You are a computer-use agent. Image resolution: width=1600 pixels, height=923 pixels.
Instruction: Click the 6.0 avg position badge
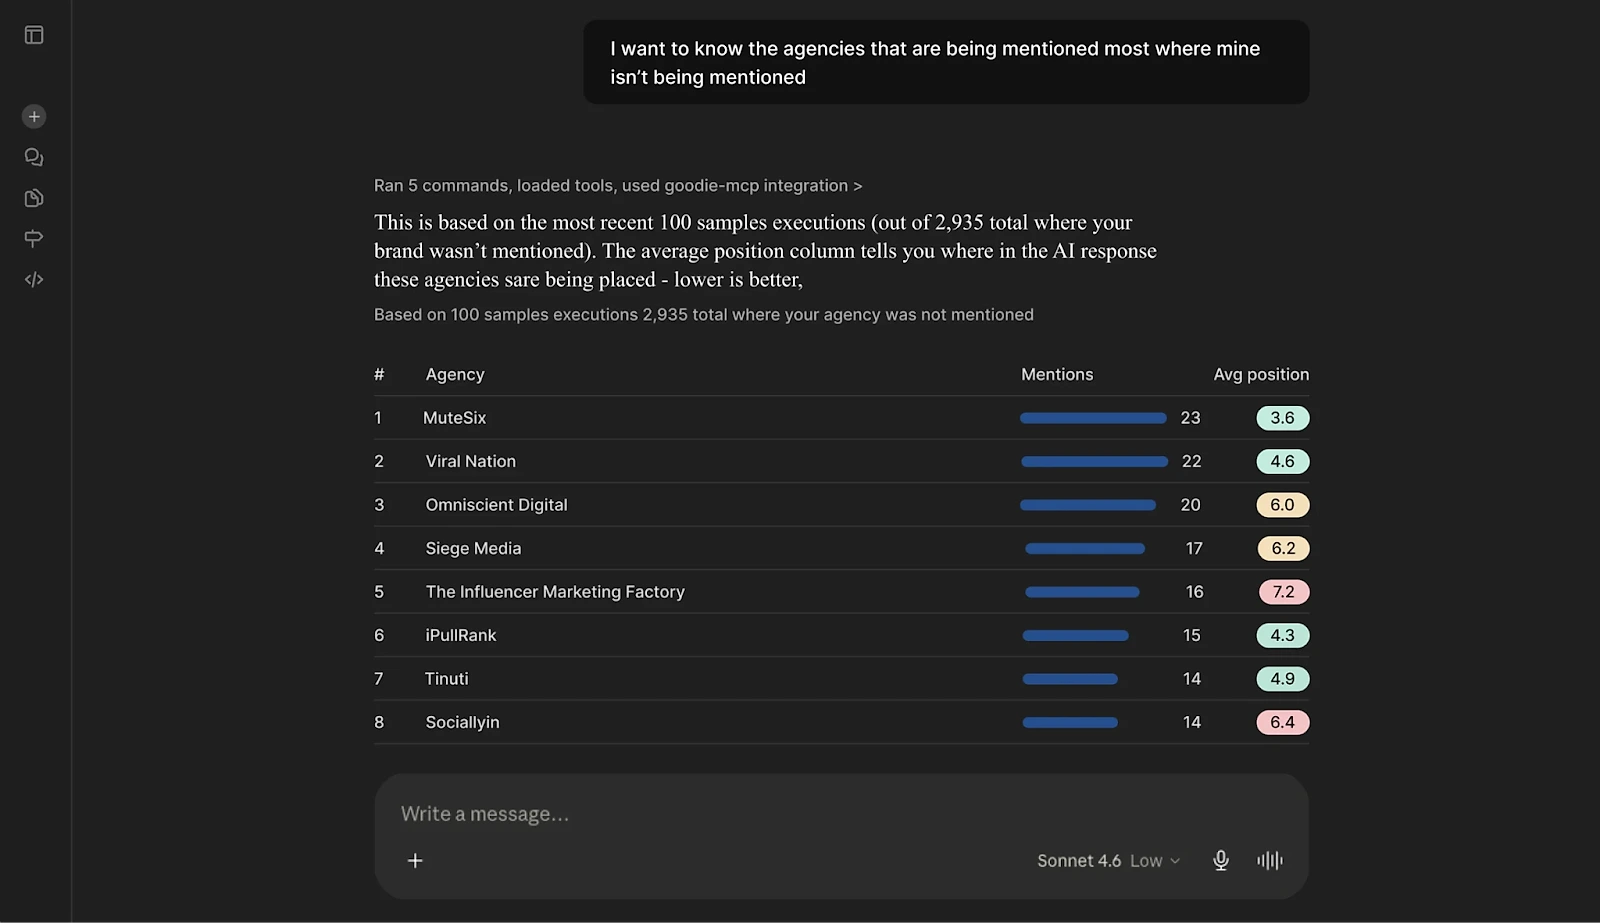tap(1283, 505)
